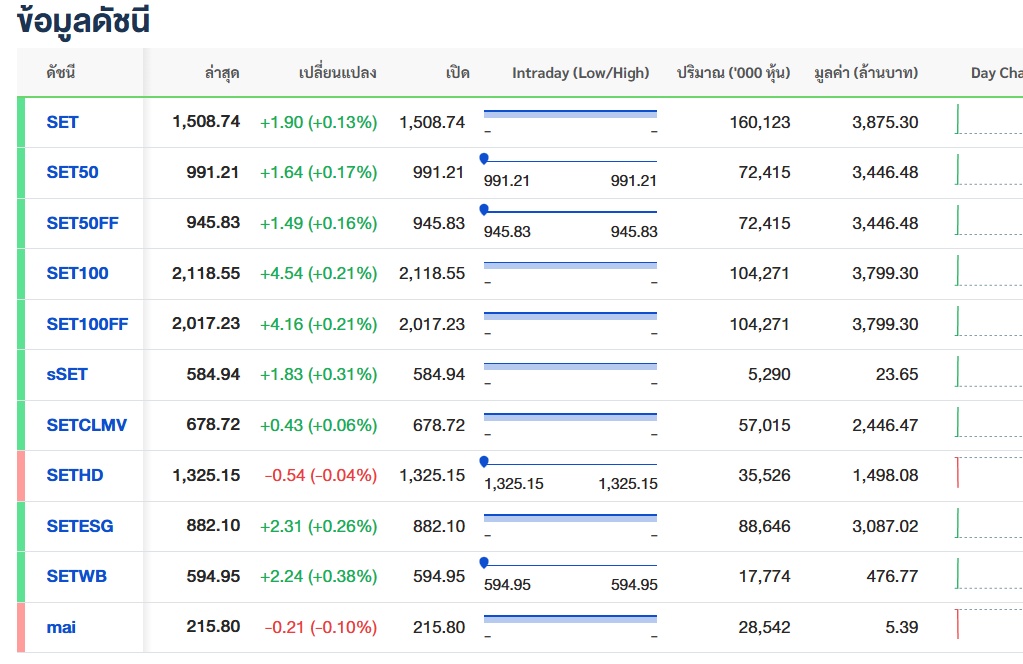Click the SET row day chart thumbnail
The height and width of the screenshot is (664, 1023).
(x=988, y=120)
